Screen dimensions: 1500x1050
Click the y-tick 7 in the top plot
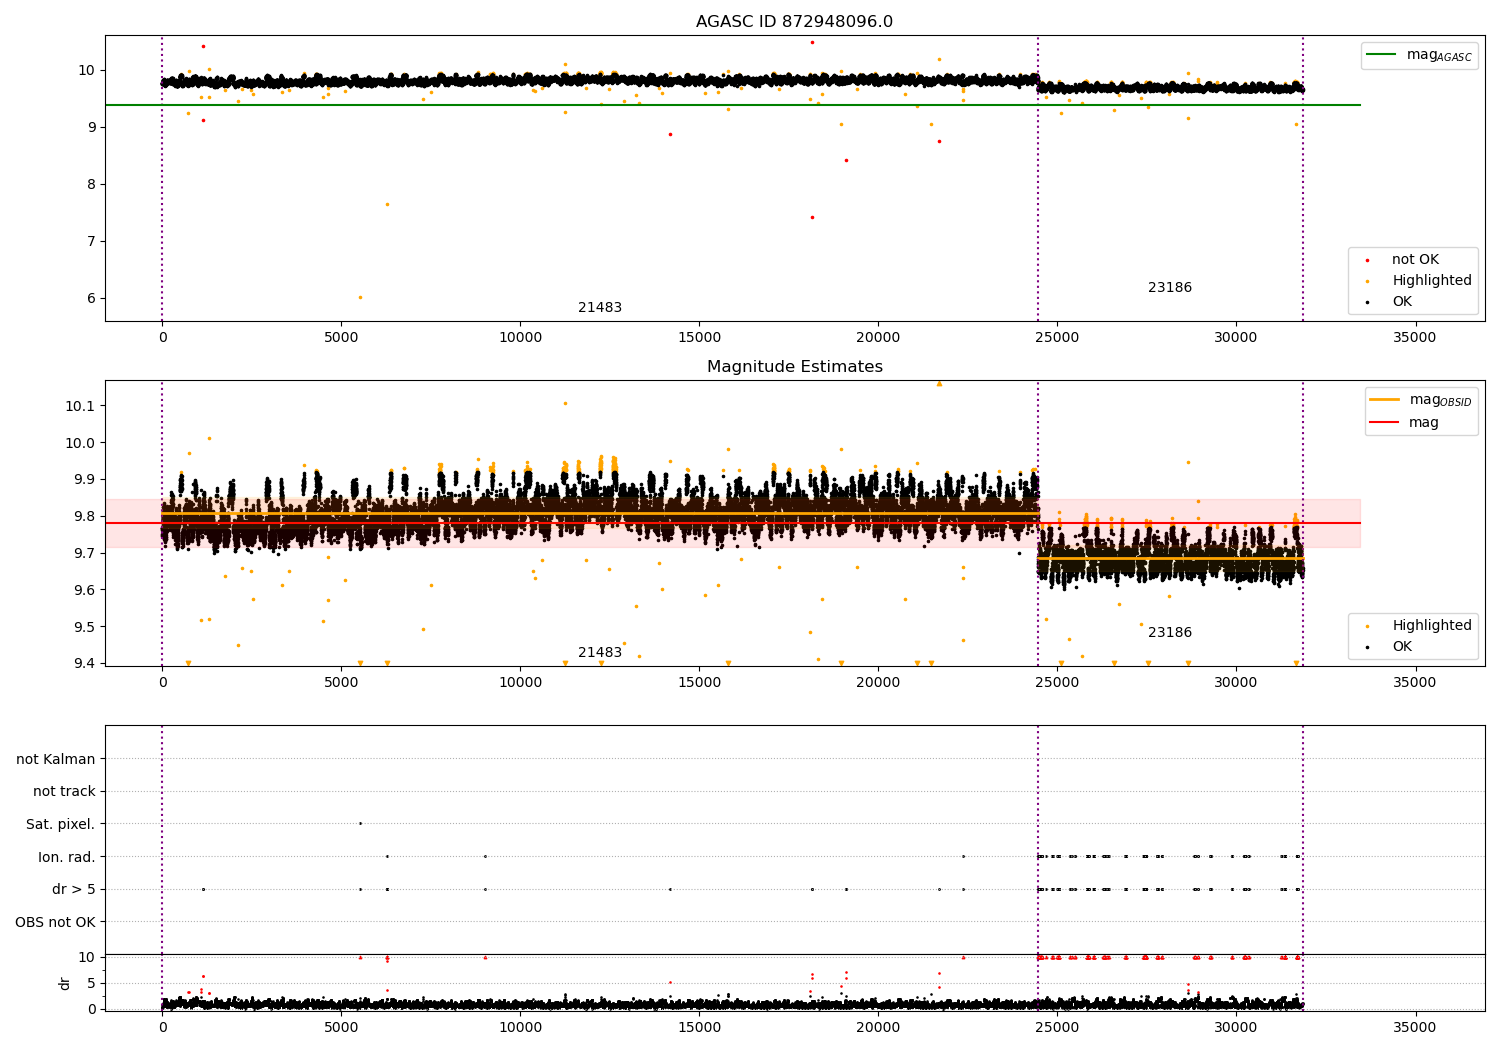tap(92, 241)
